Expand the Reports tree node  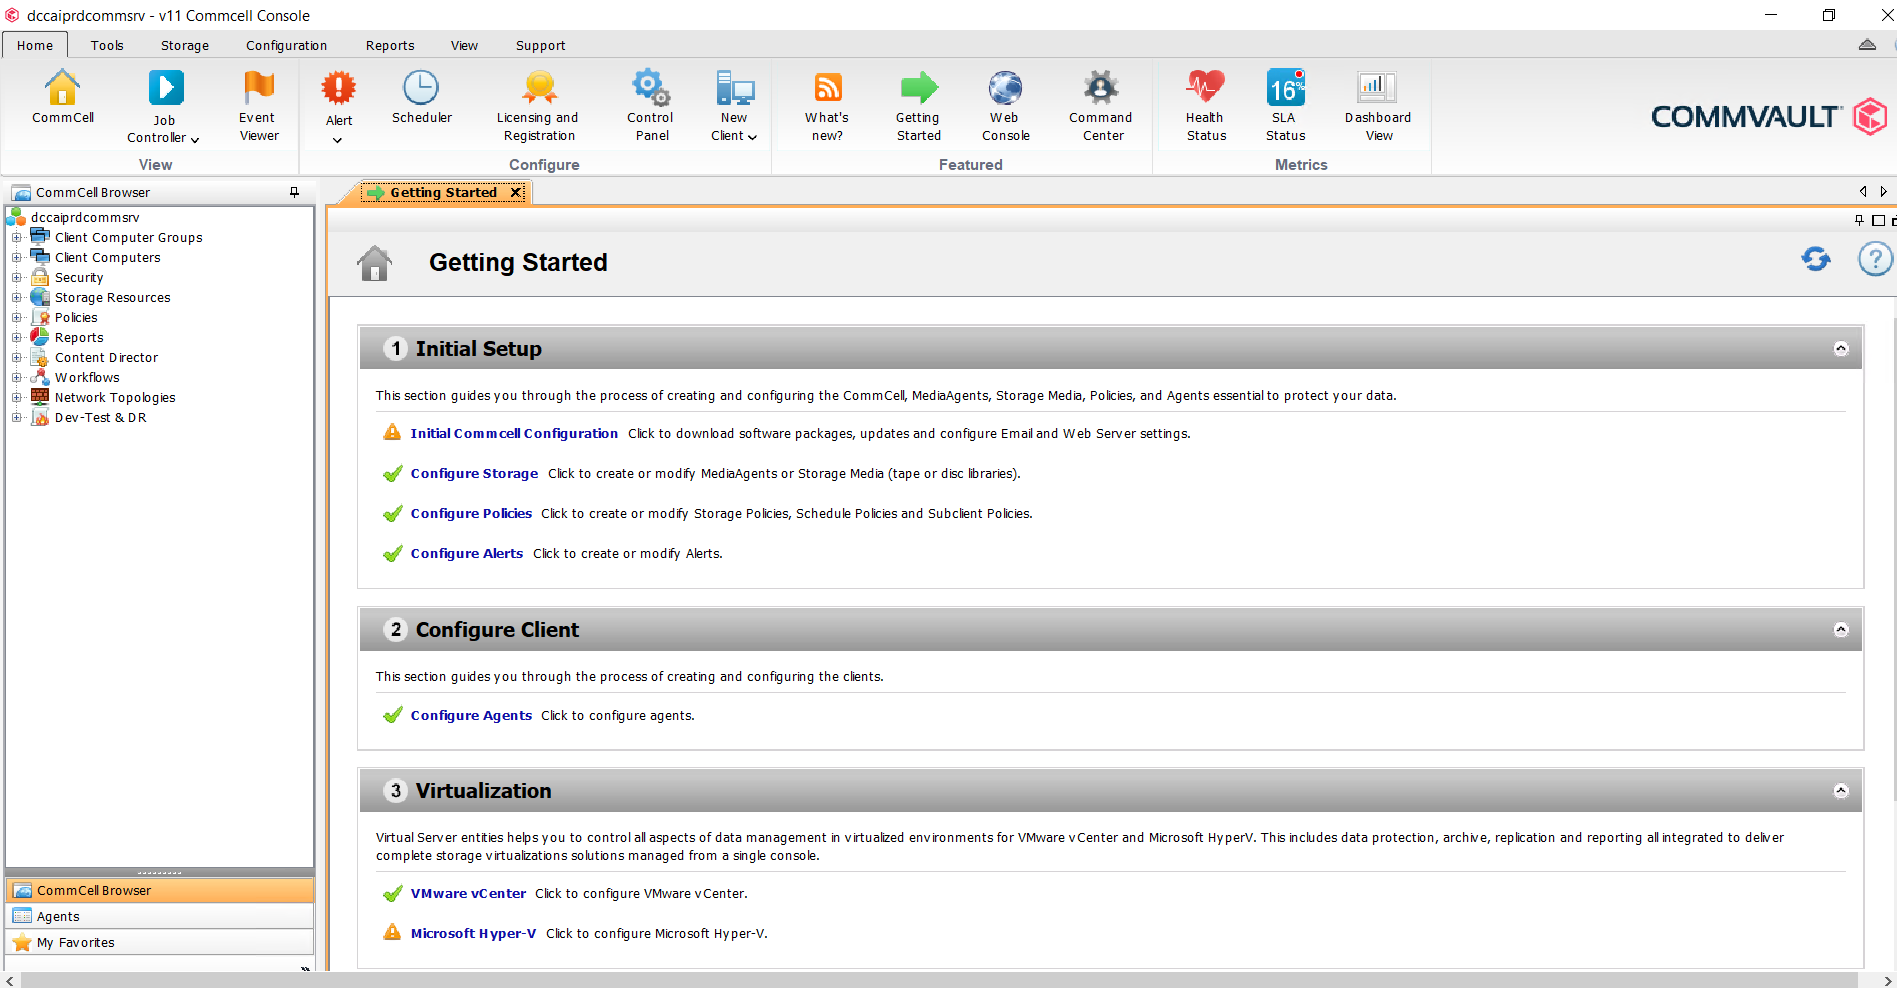tap(16, 337)
